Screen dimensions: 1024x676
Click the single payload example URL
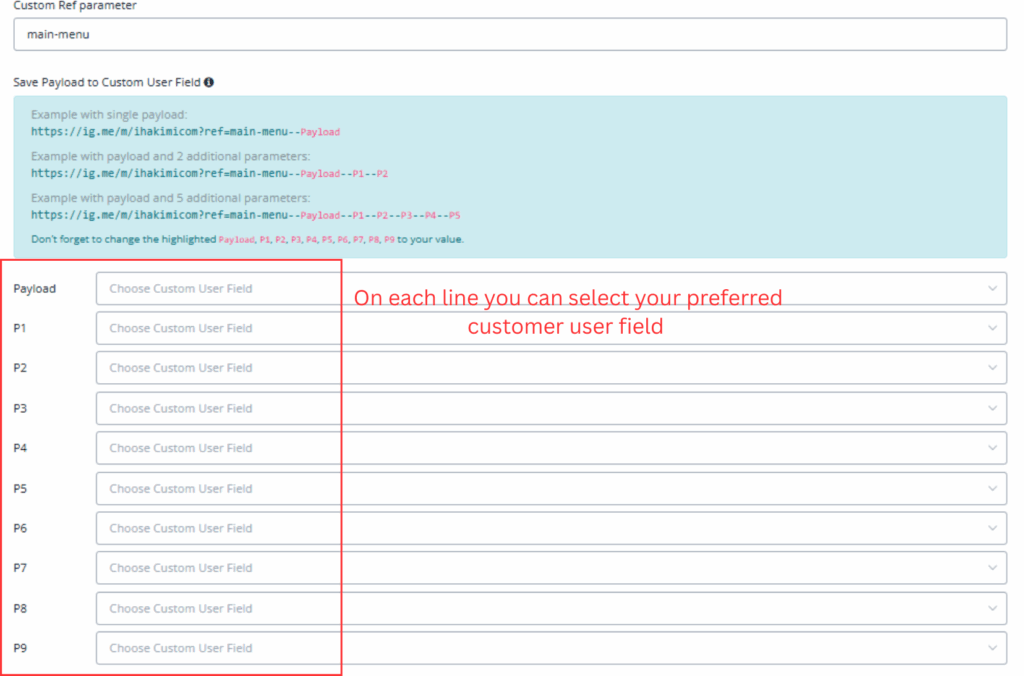point(185,131)
